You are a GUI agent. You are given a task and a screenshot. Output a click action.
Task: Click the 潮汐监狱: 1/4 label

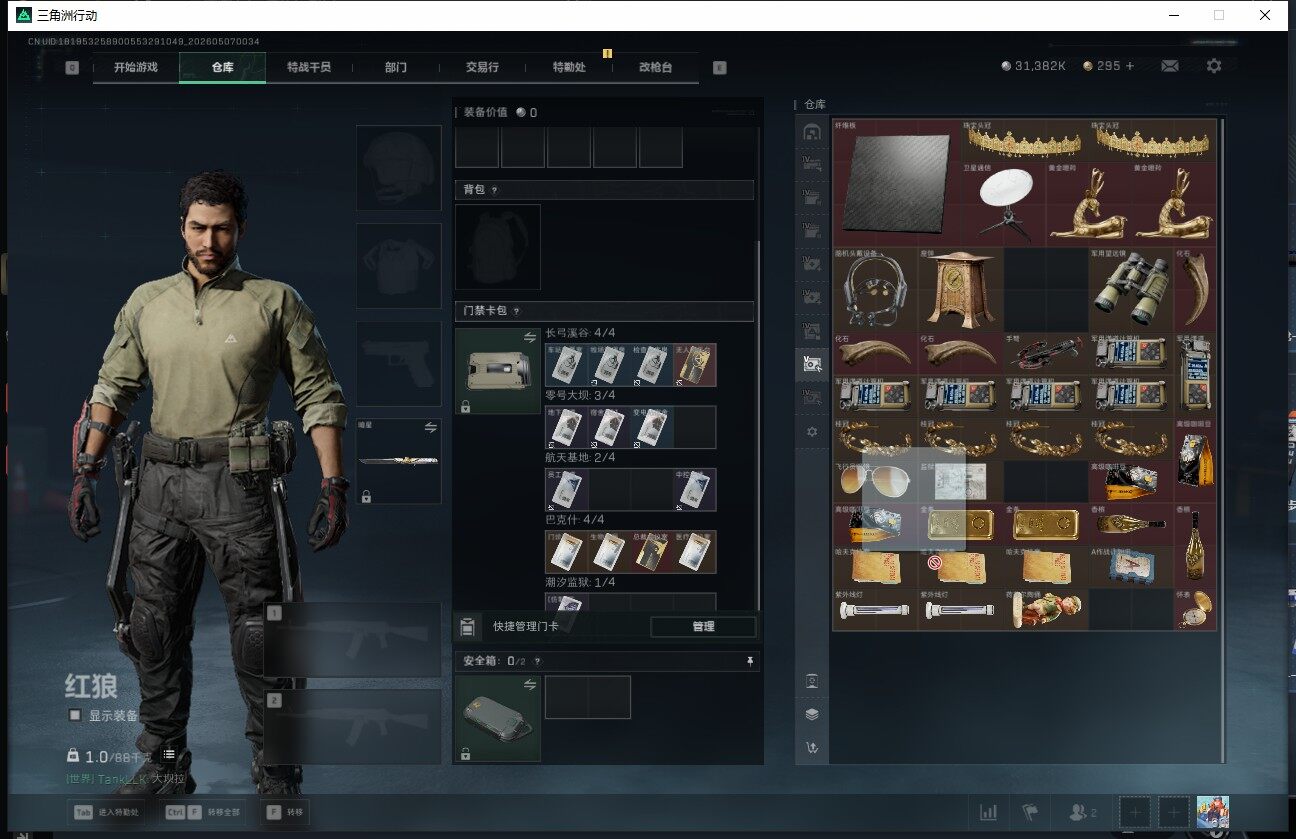click(580, 582)
